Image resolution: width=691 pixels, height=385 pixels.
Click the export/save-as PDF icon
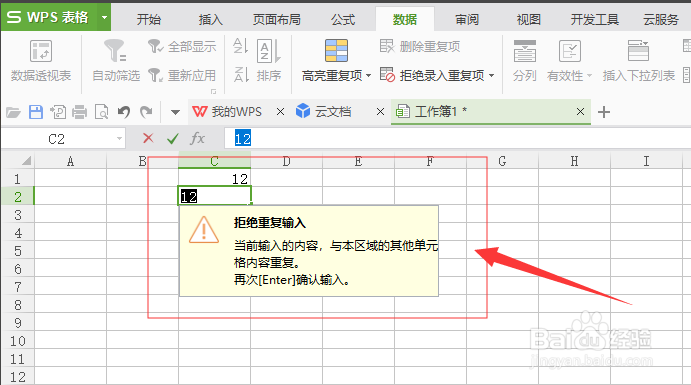(x=58, y=112)
